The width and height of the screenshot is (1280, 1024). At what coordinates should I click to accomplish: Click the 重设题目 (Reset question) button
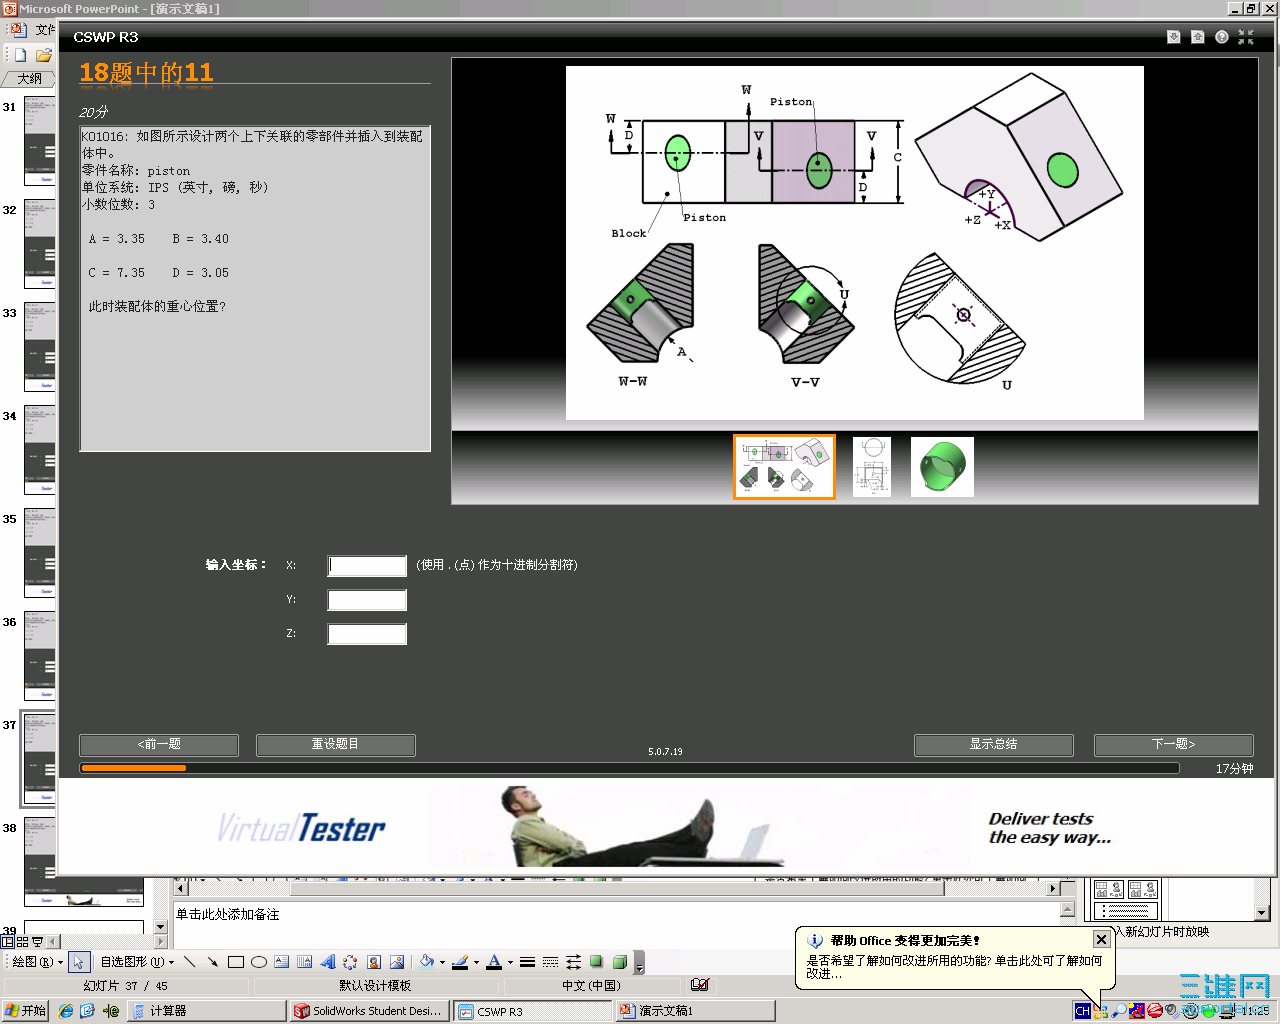[335, 744]
